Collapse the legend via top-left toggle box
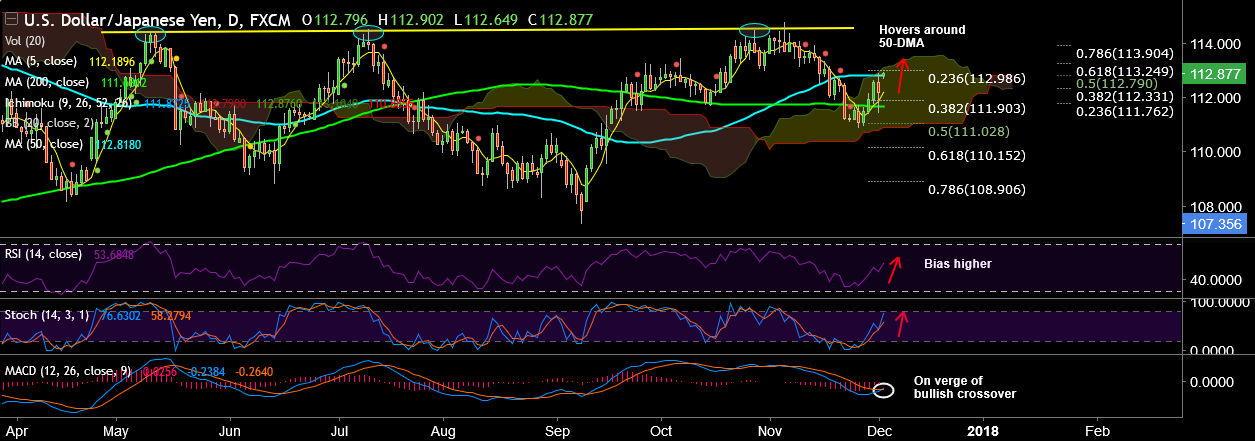This screenshot has height=441, width=1255. pos(10,16)
